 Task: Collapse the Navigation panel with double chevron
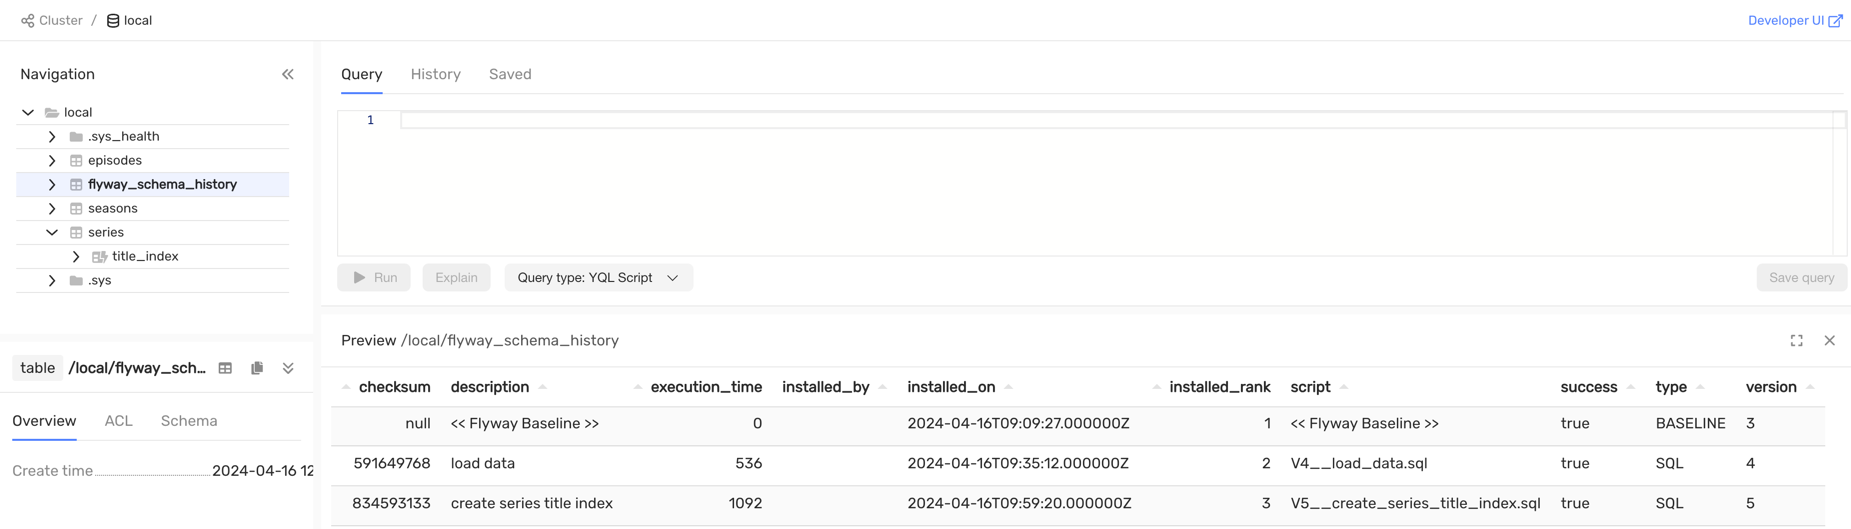(x=288, y=74)
